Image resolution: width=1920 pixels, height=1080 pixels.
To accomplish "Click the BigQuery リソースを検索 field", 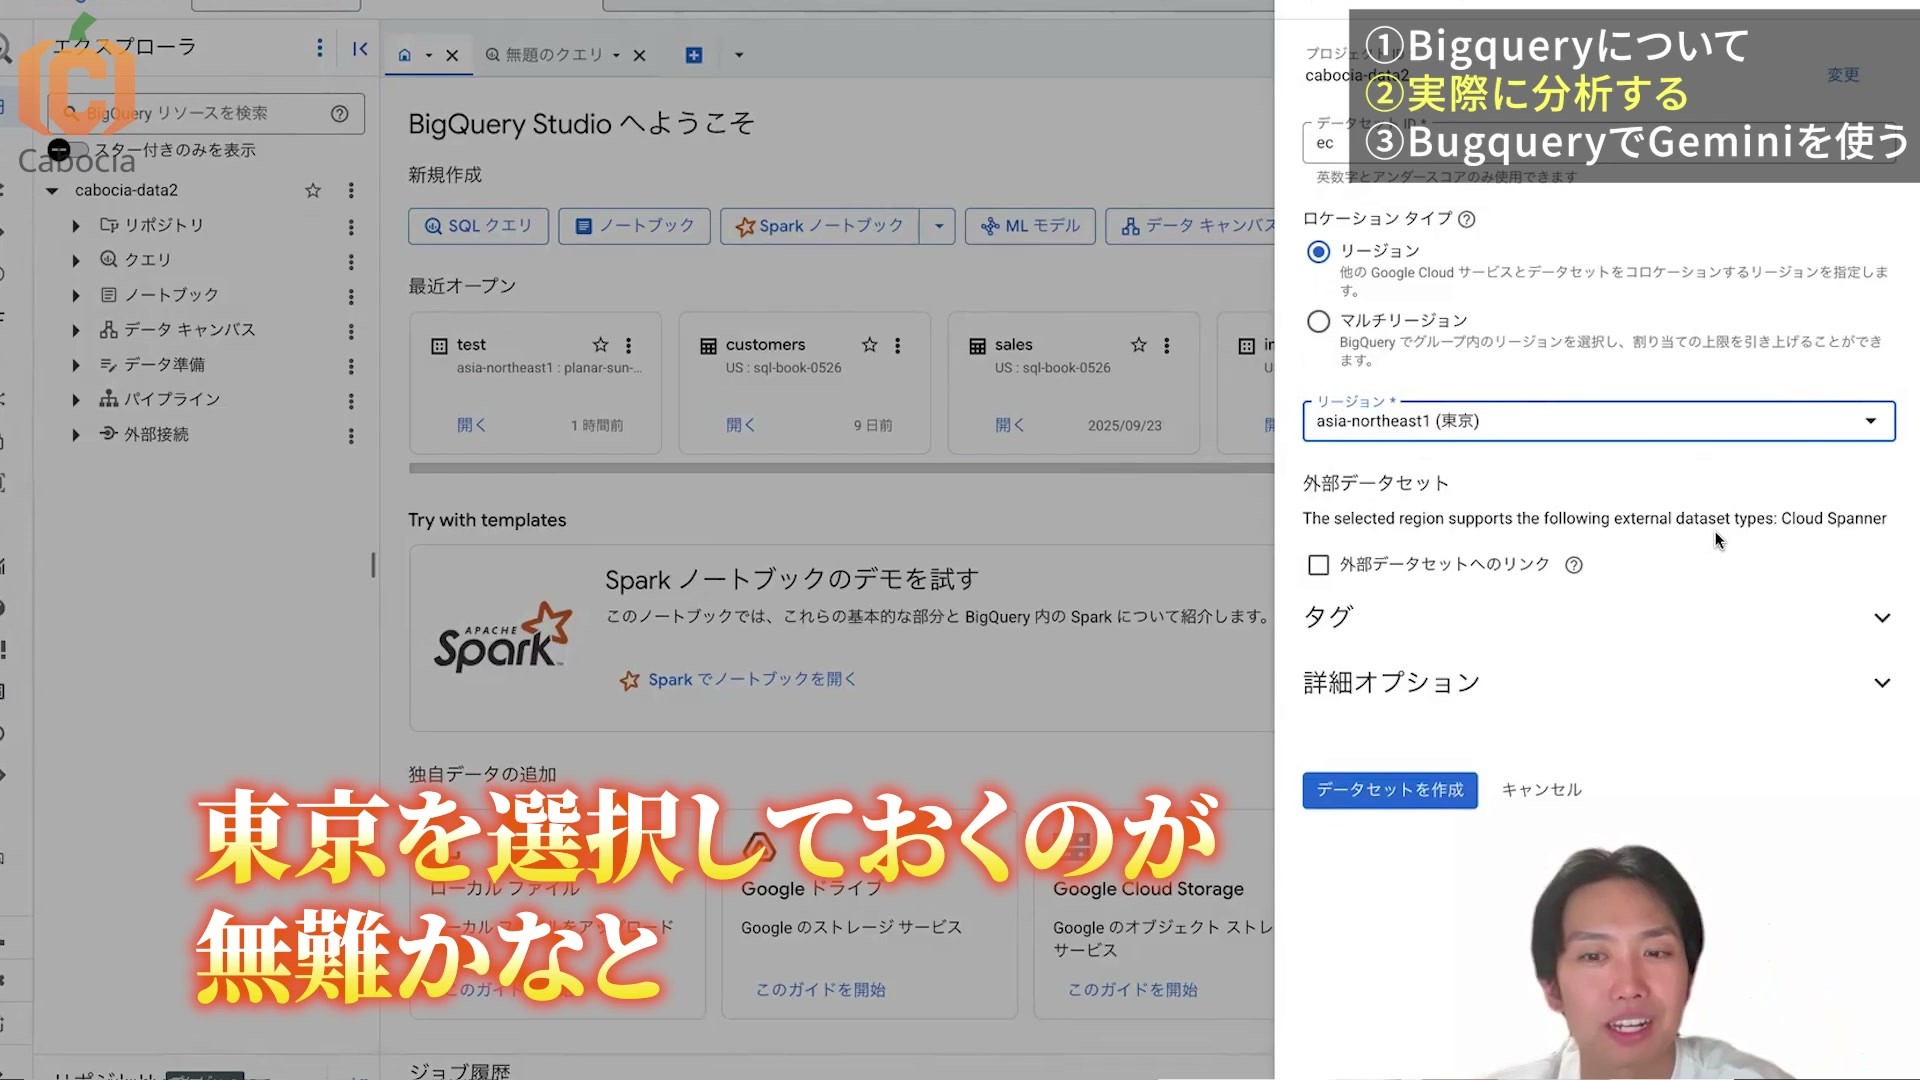I will tap(205, 114).
